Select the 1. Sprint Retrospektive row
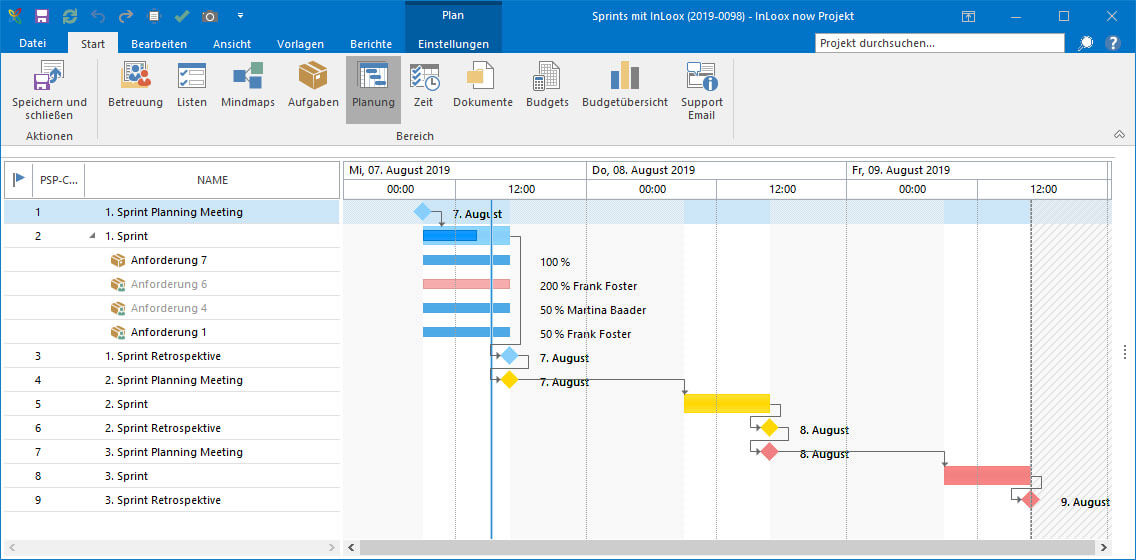1136x560 pixels. tap(172, 356)
